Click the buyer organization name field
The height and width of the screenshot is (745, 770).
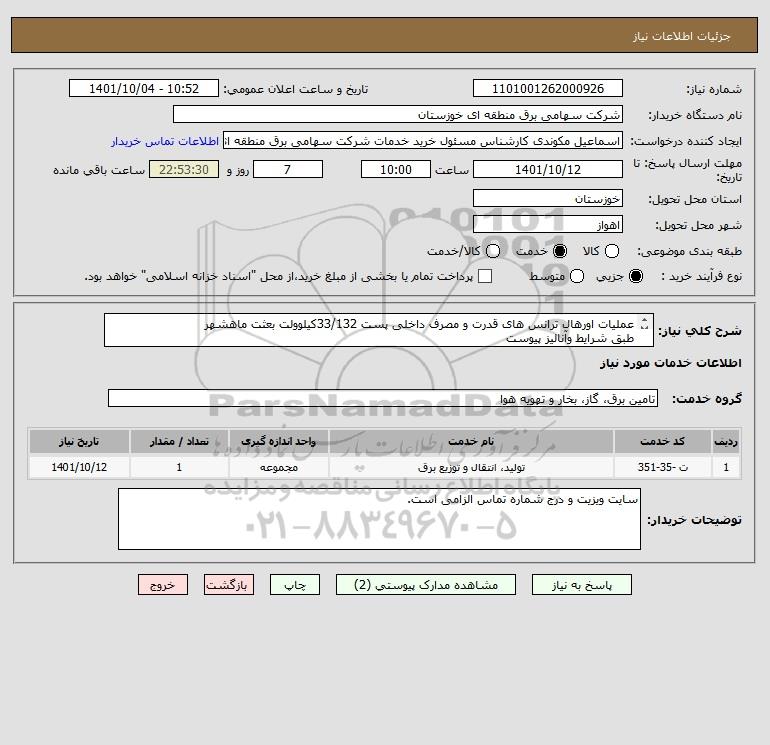(398, 114)
